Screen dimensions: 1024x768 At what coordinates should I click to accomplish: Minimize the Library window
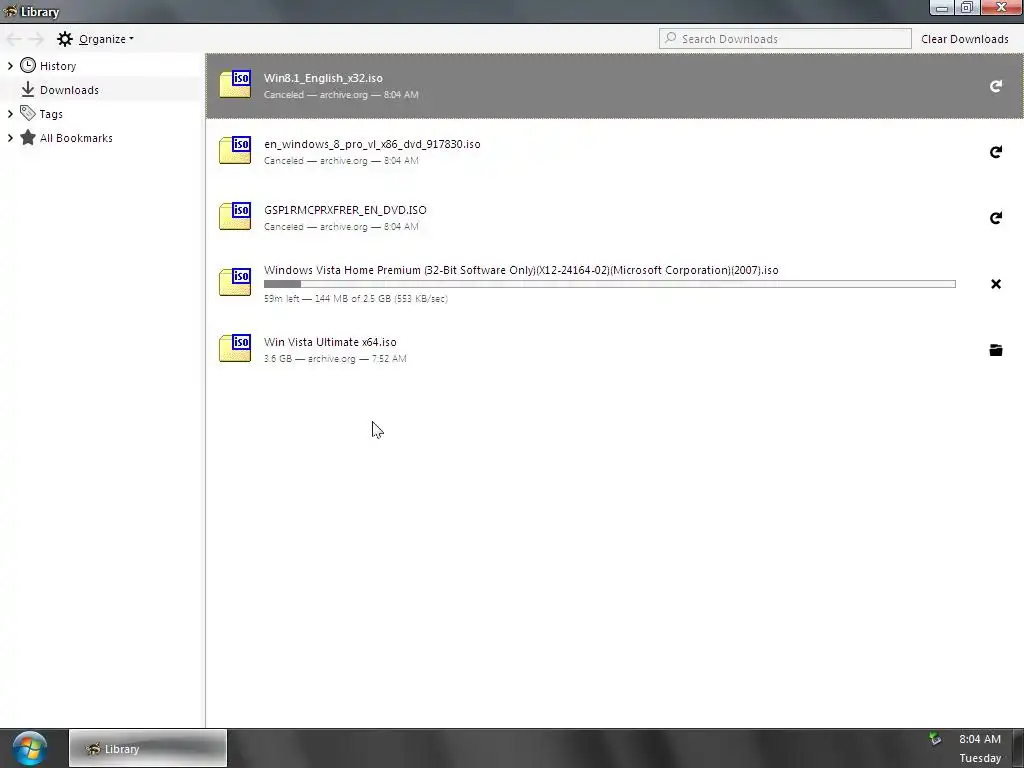point(942,8)
